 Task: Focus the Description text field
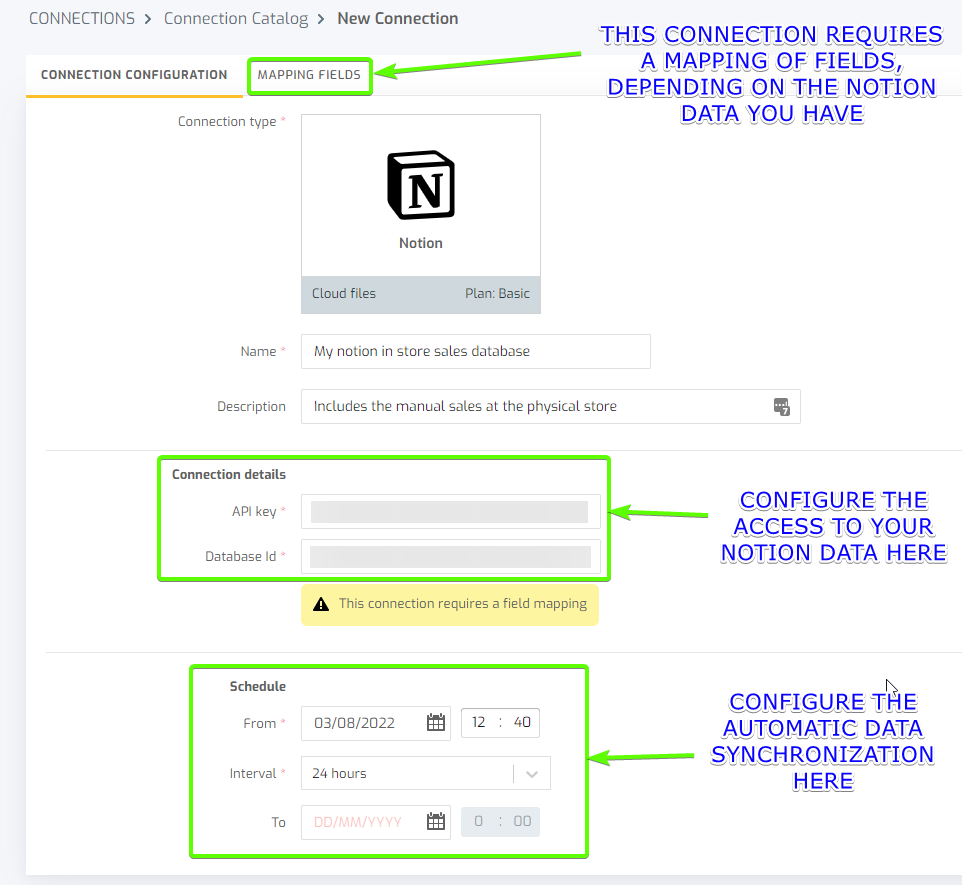[550, 406]
